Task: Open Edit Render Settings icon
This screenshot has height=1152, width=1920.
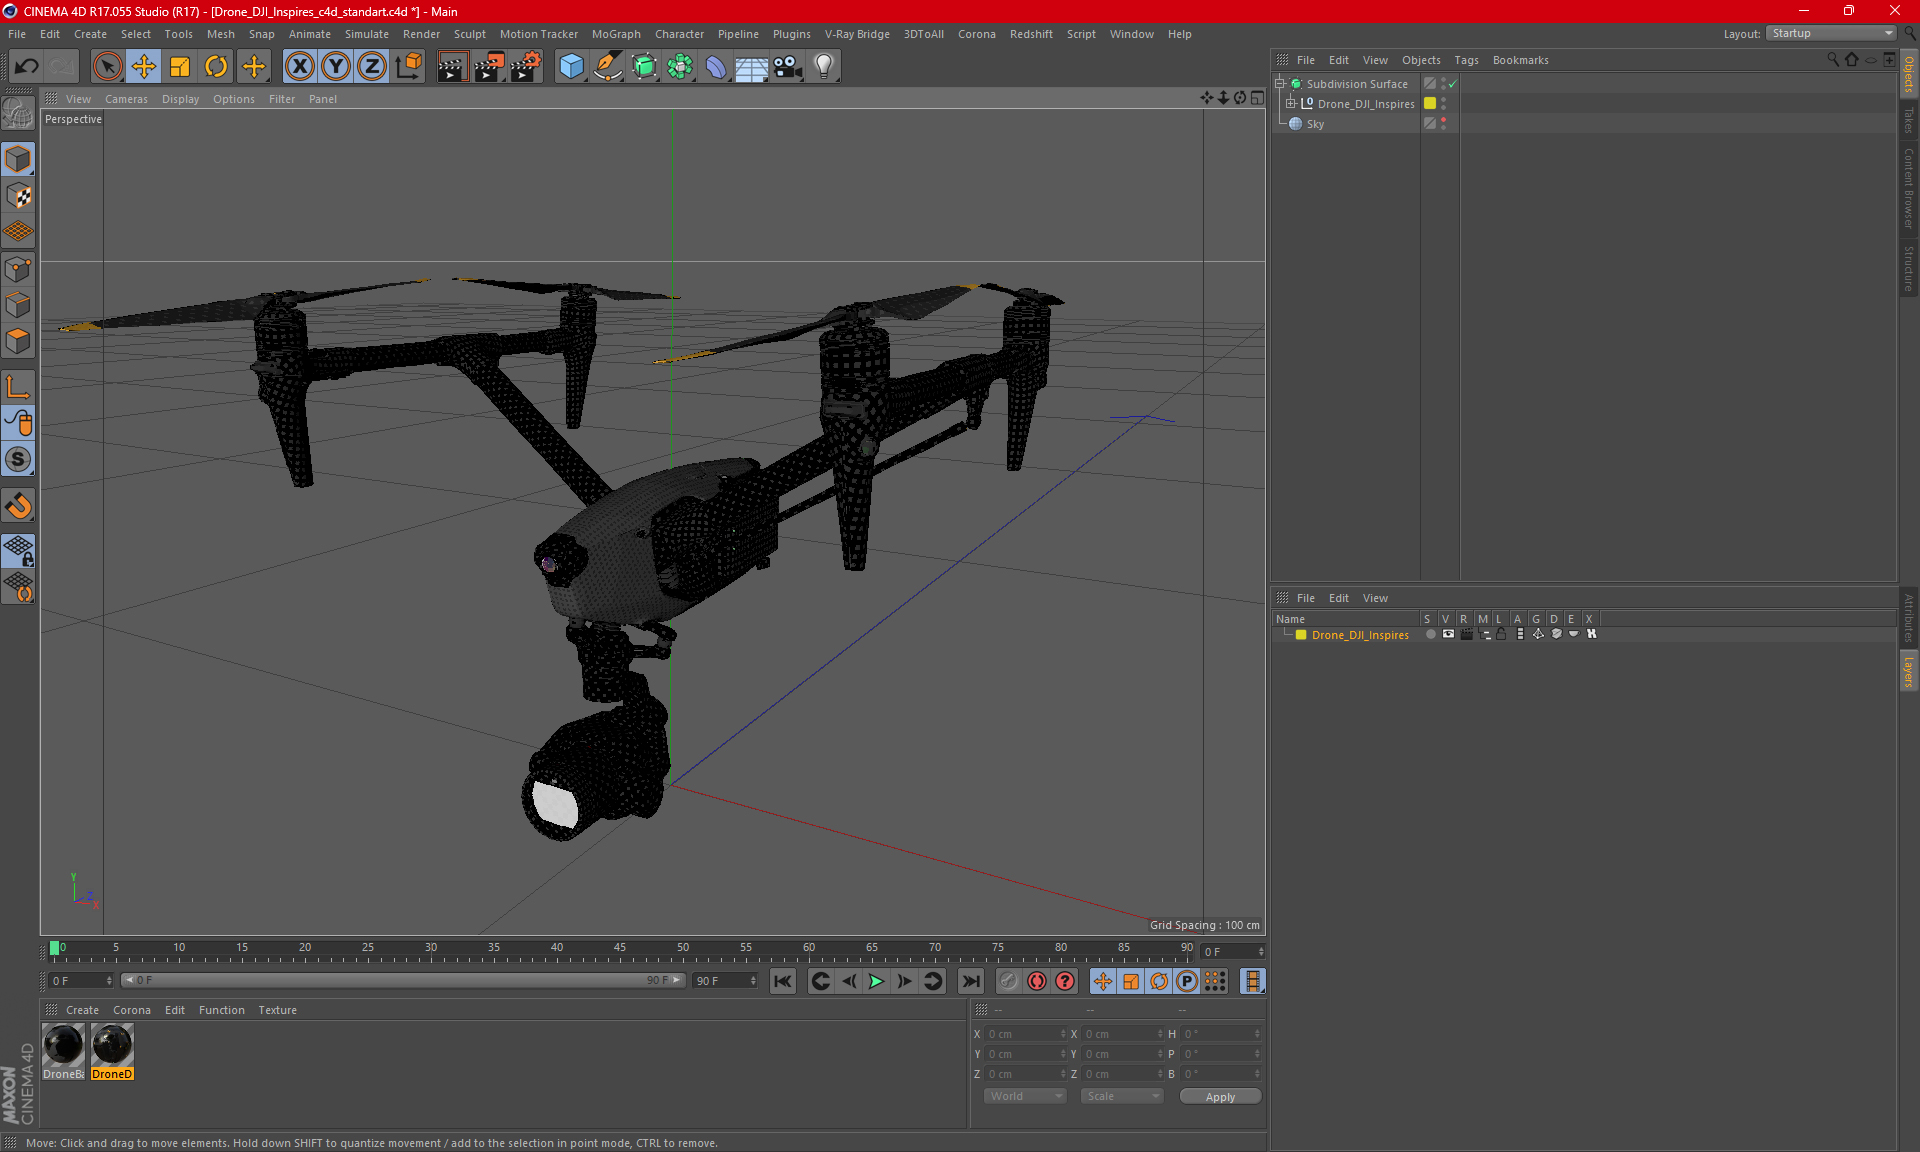Action: pos(526,66)
